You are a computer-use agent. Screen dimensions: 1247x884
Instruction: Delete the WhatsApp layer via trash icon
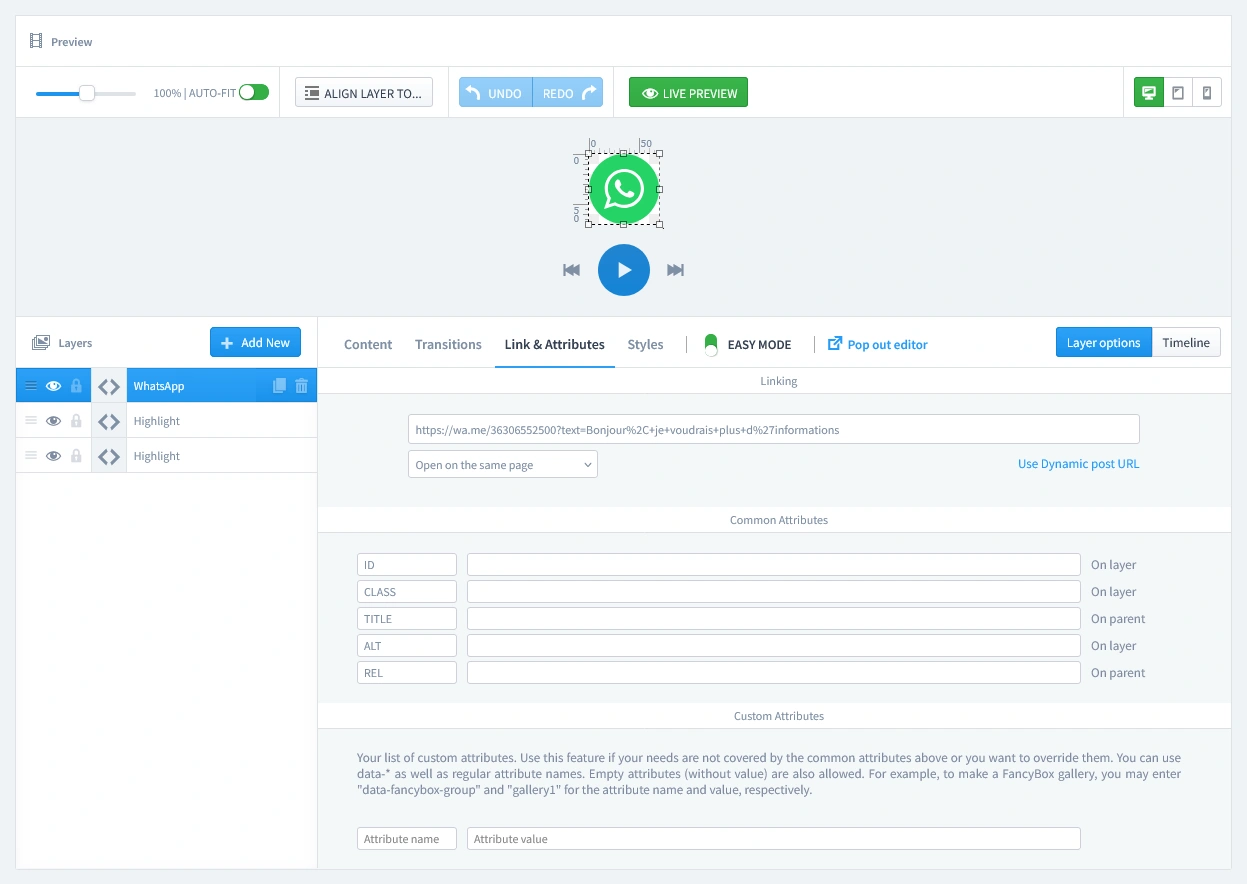[x=302, y=386]
